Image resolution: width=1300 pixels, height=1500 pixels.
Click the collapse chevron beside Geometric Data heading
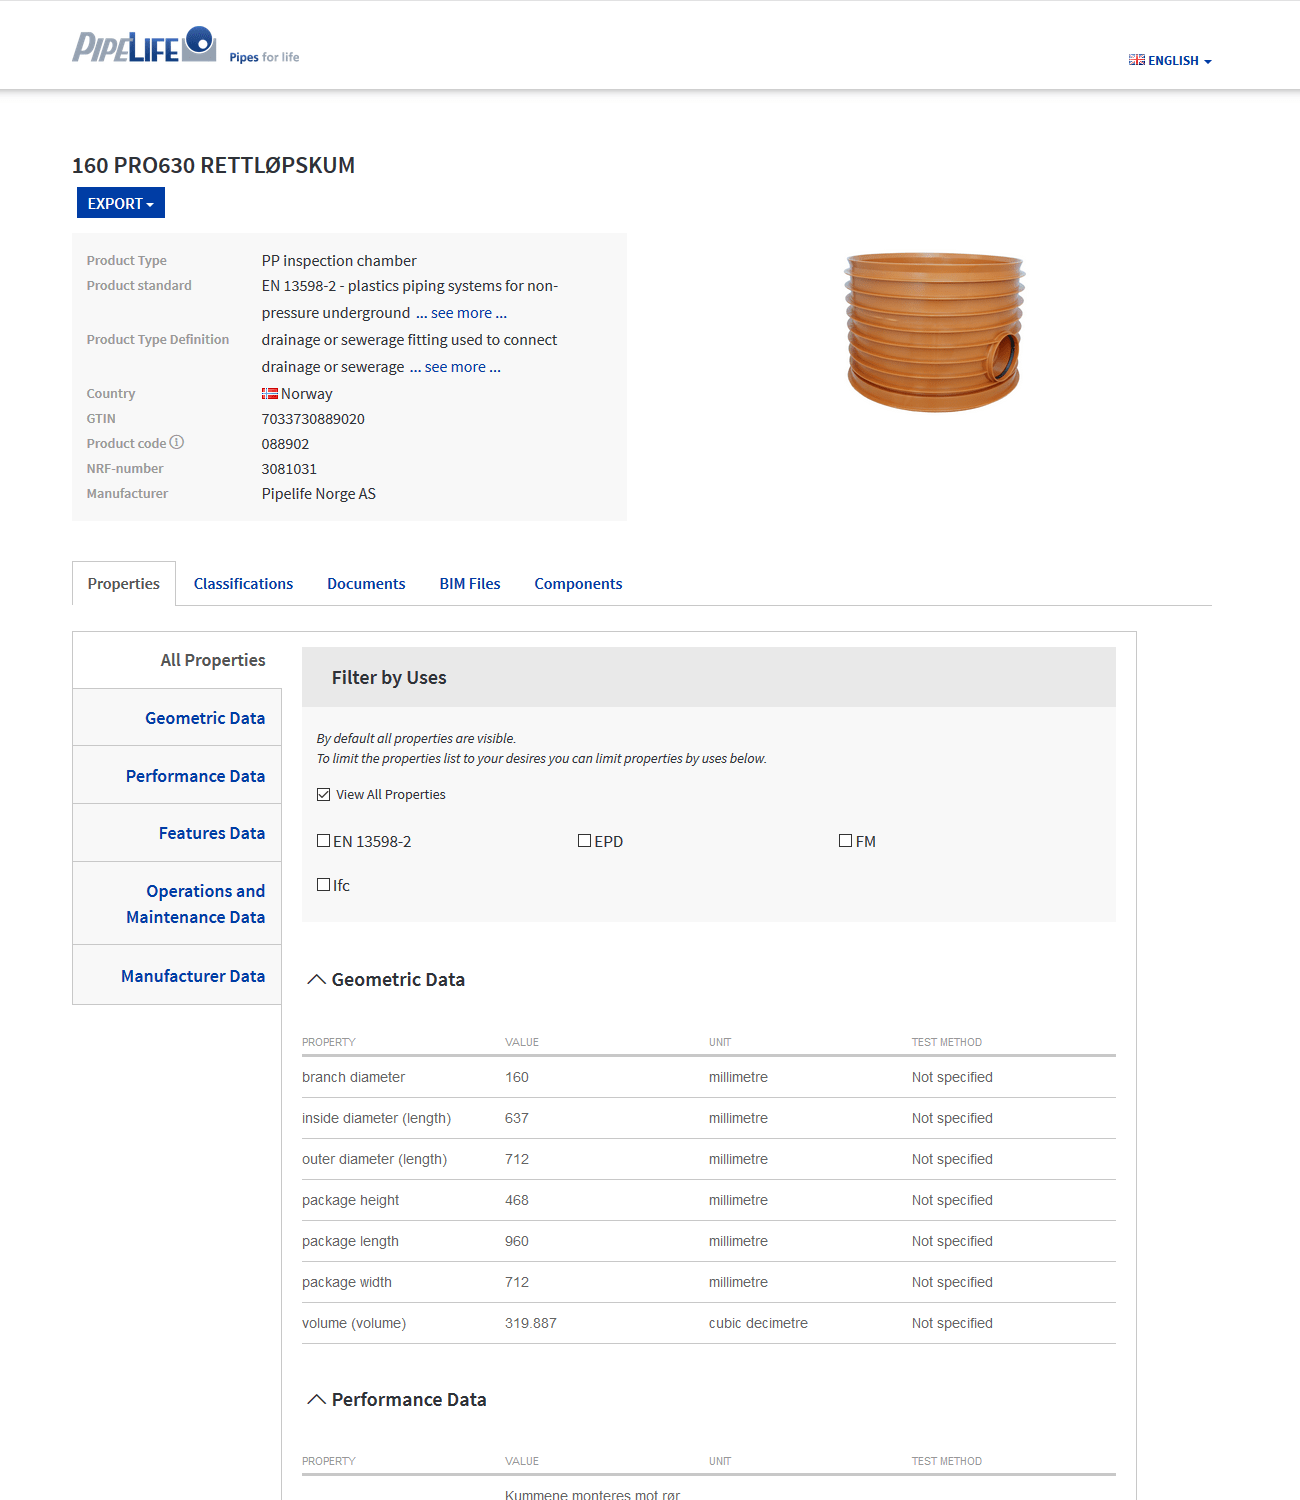tap(317, 979)
